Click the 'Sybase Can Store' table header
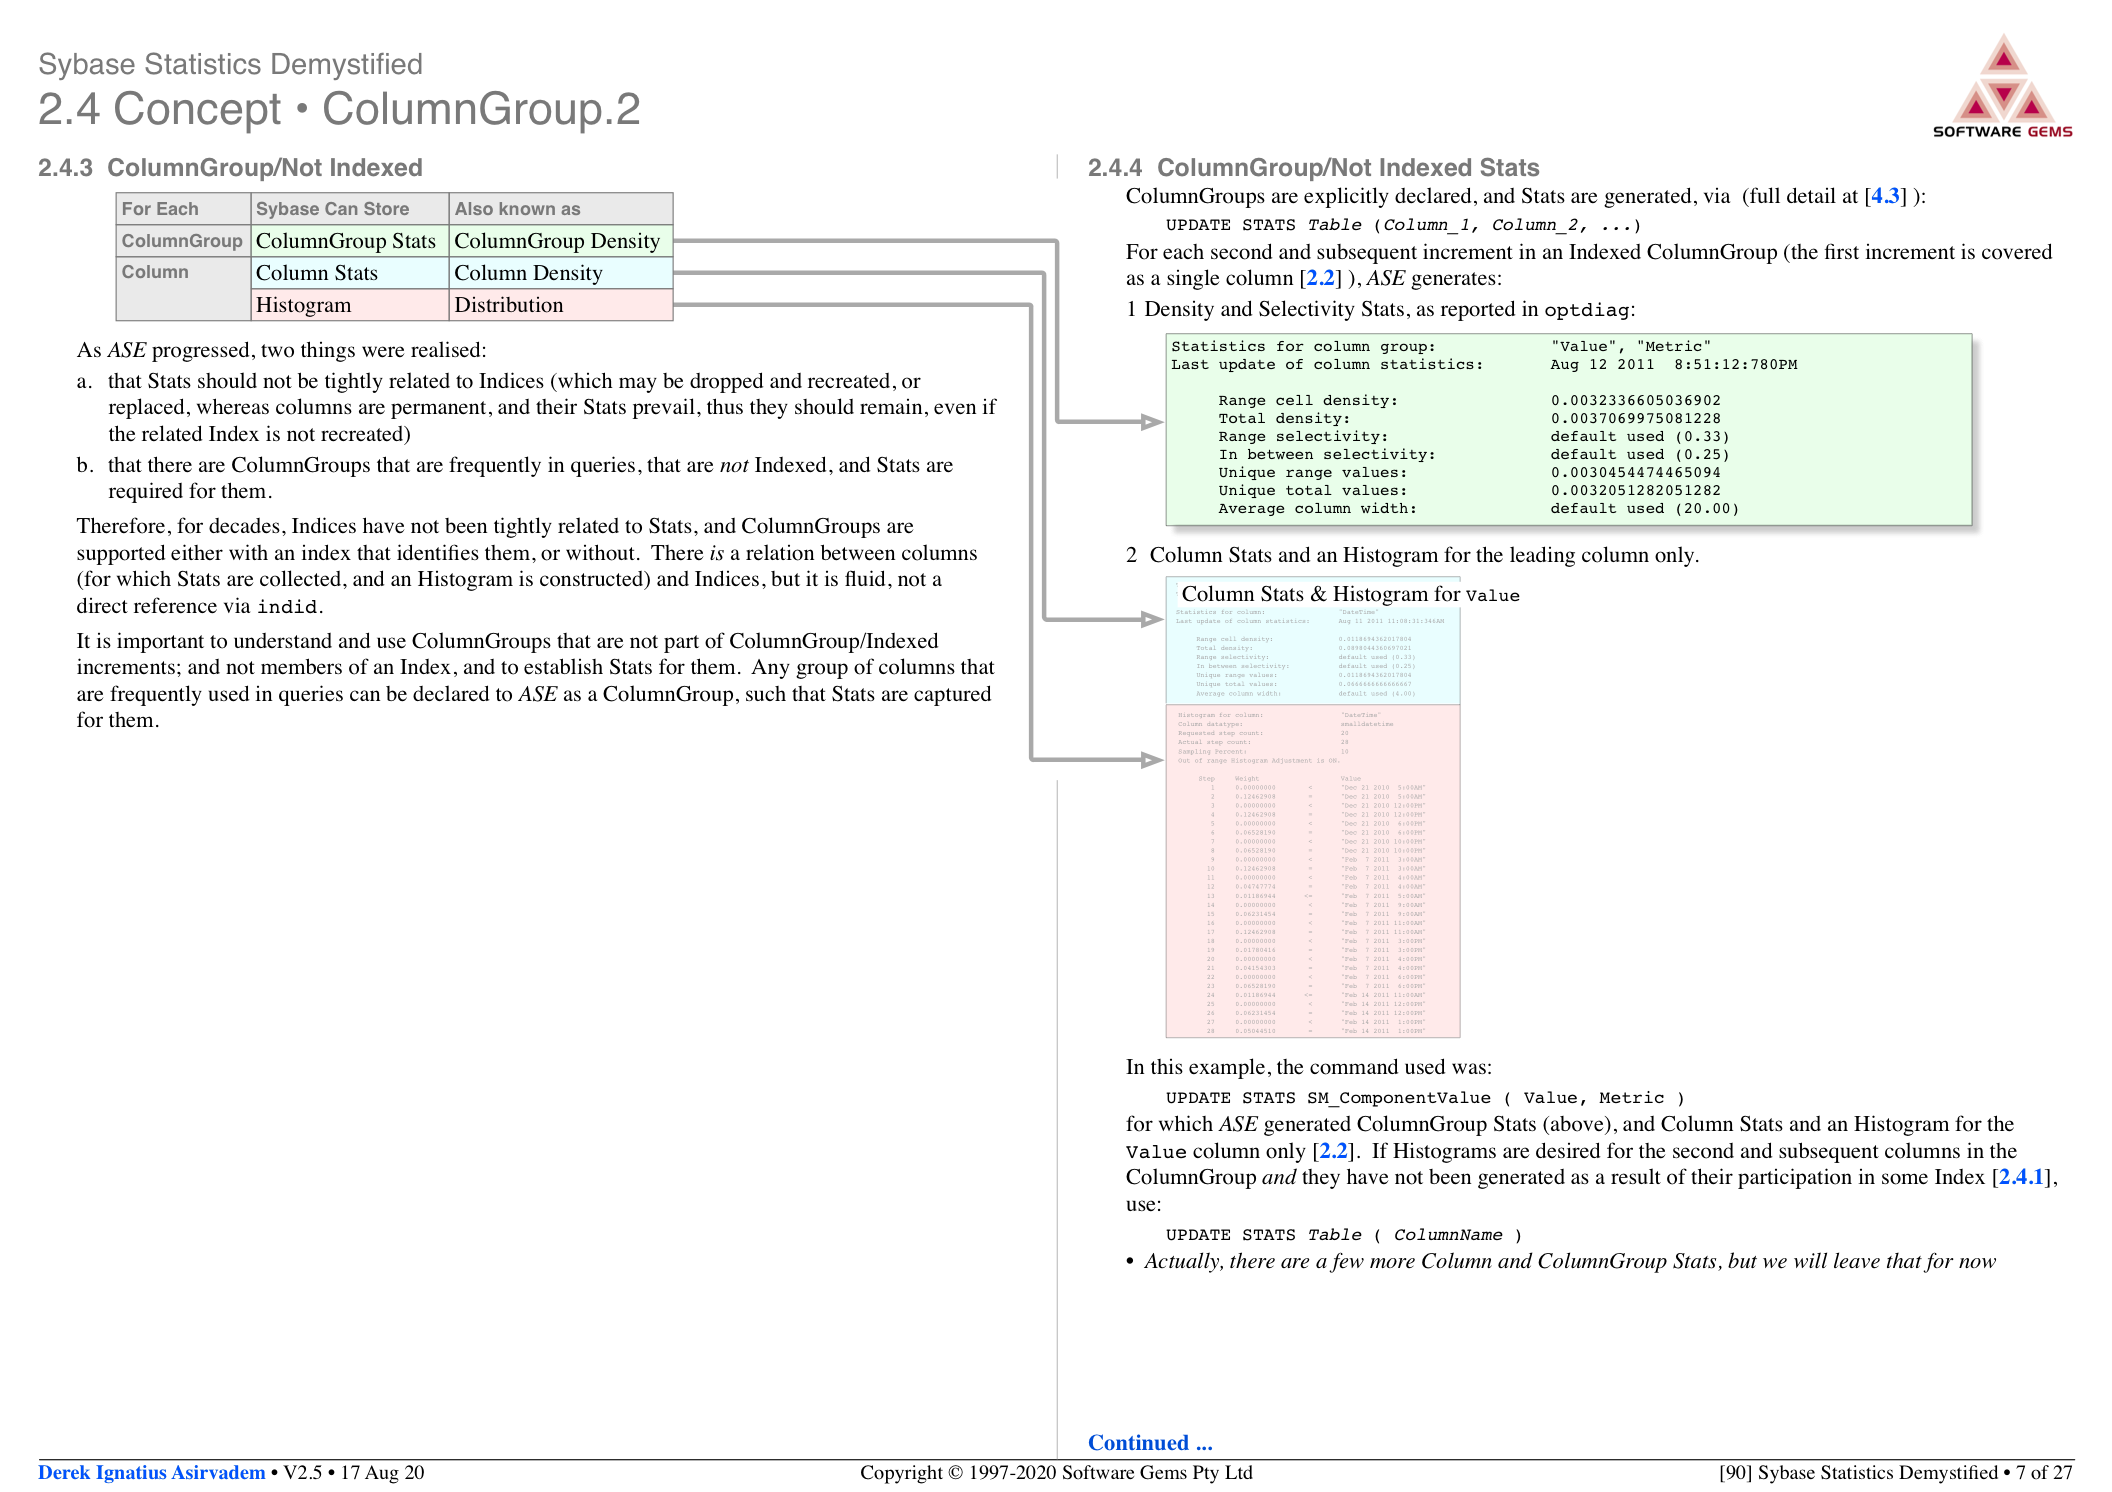This screenshot has height=1492, width=2112. (349, 209)
